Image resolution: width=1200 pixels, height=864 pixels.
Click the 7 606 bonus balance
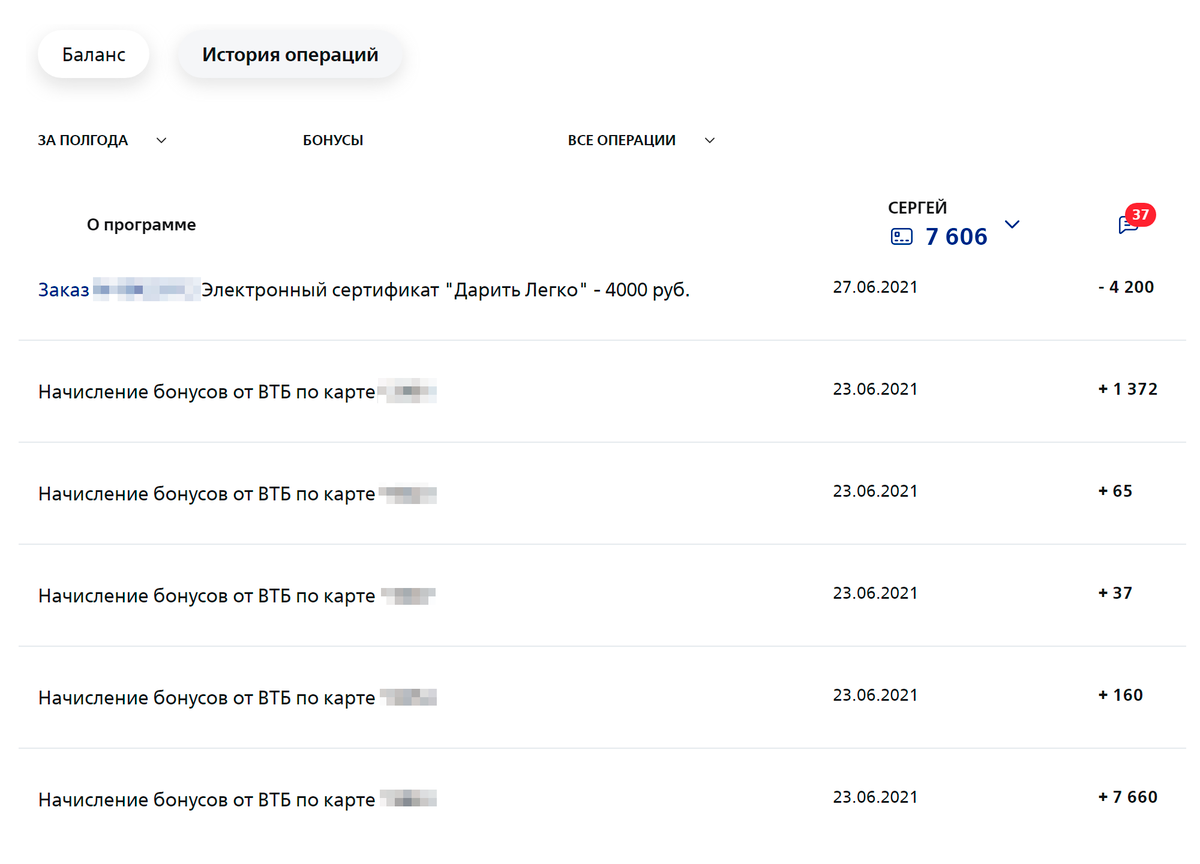[956, 237]
